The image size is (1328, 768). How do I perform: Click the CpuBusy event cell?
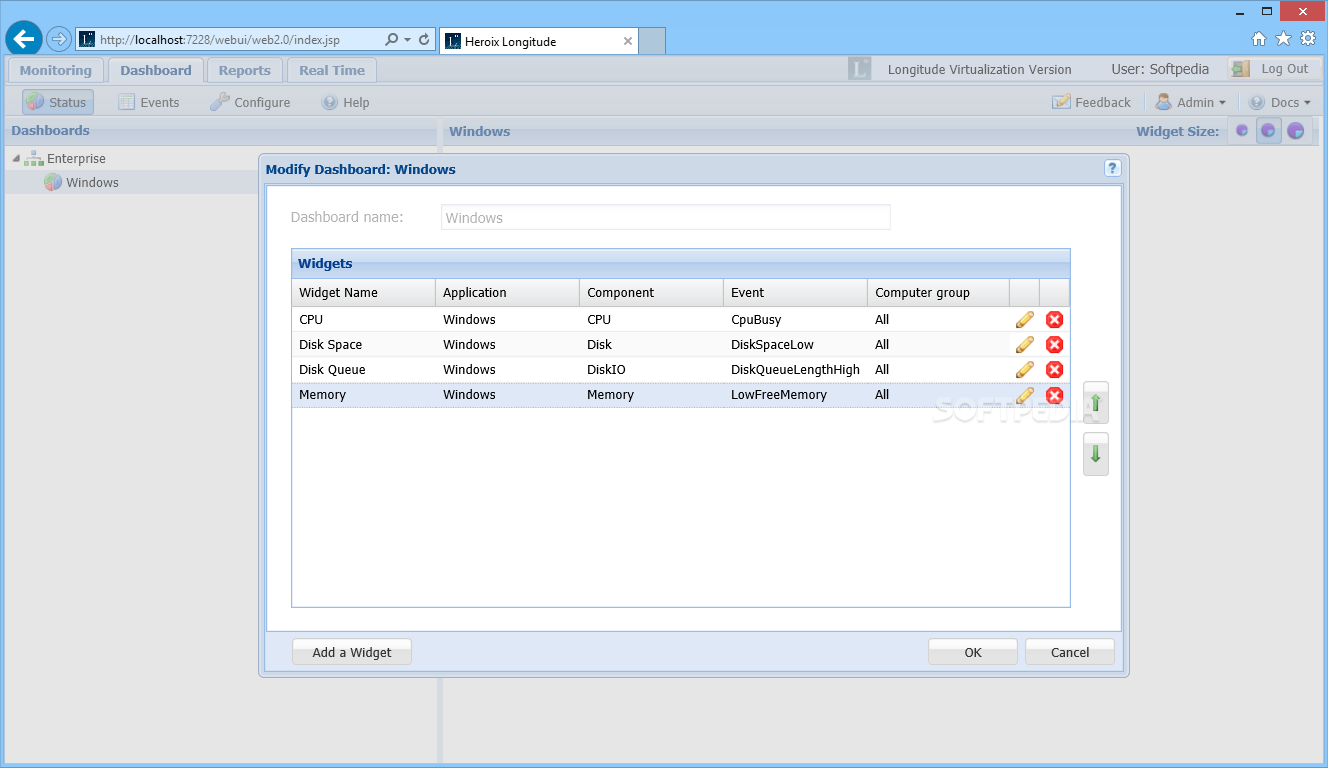[x=795, y=320]
